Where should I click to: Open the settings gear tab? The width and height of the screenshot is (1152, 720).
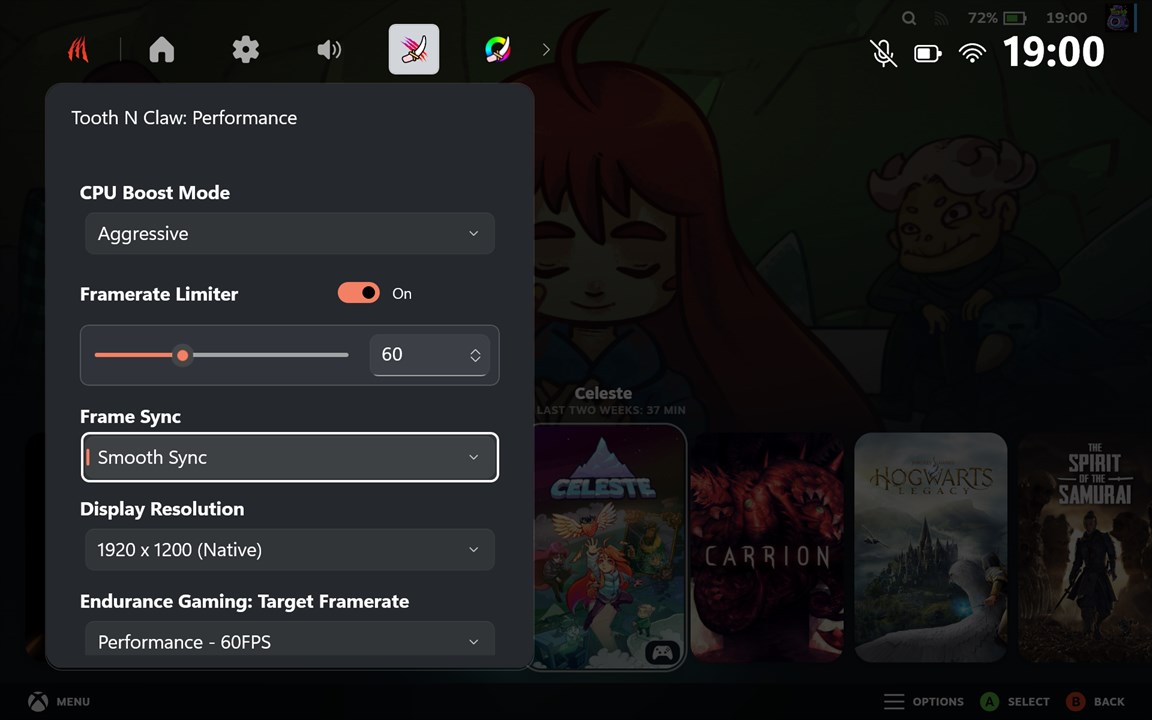(245, 49)
